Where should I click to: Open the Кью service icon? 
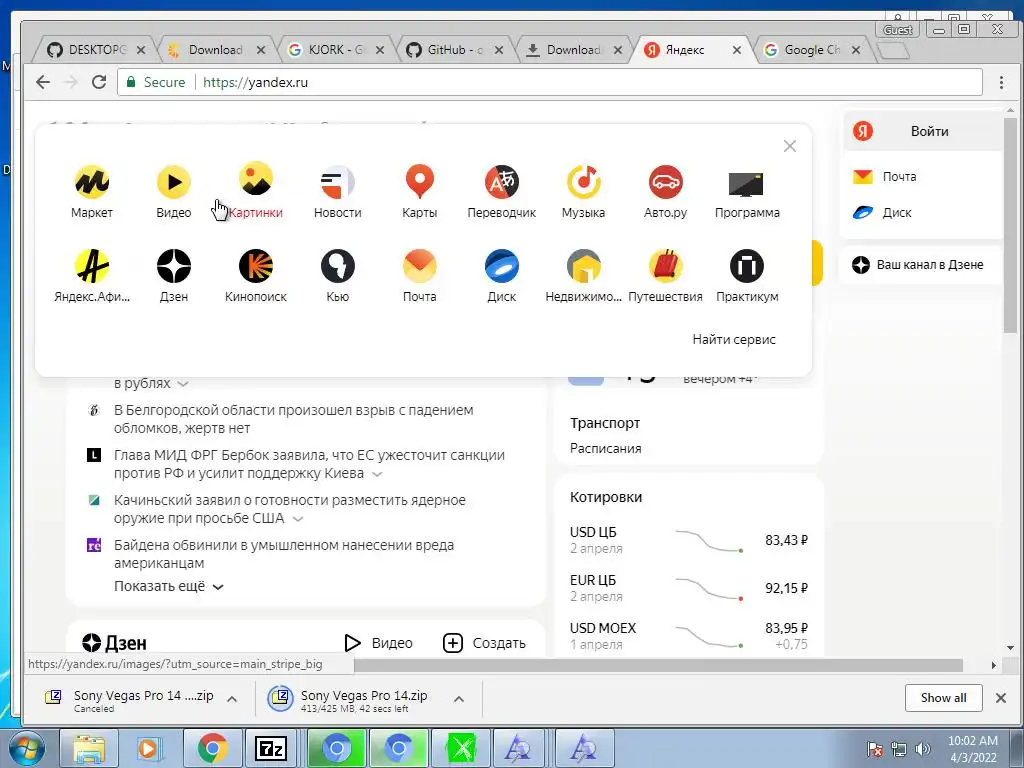tap(338, 266)
